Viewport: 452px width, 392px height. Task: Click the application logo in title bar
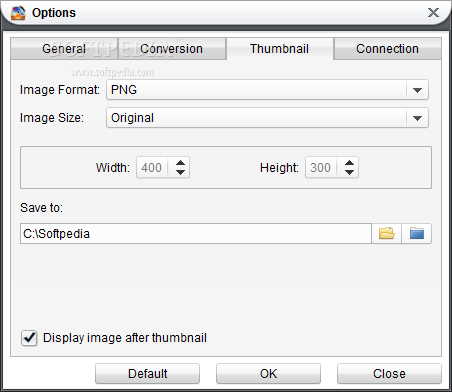pyautogui.click(x=18, y=13)
